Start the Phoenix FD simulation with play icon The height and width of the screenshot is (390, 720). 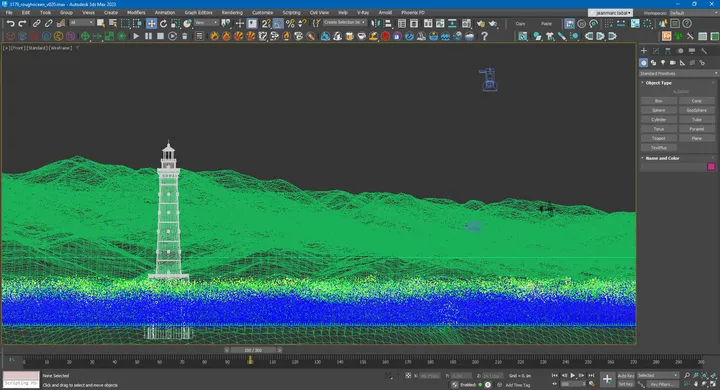[x=136, y=36]
